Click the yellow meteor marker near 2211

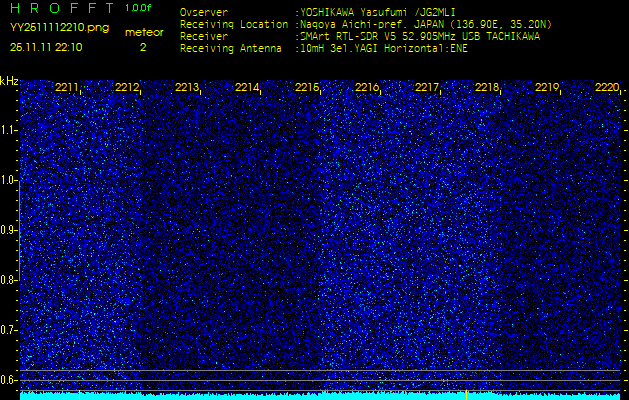point(79,395)
